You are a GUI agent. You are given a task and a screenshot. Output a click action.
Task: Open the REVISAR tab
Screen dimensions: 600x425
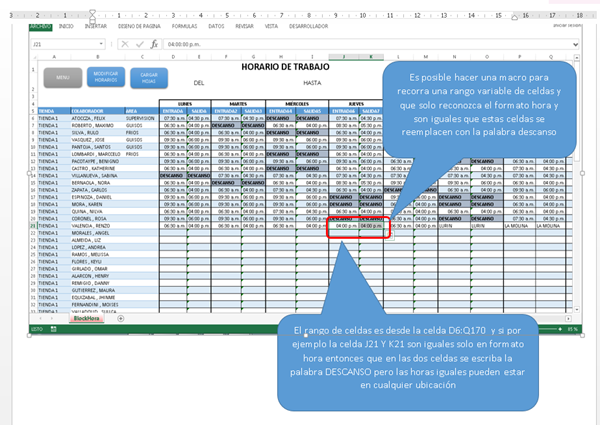[245, 26]
